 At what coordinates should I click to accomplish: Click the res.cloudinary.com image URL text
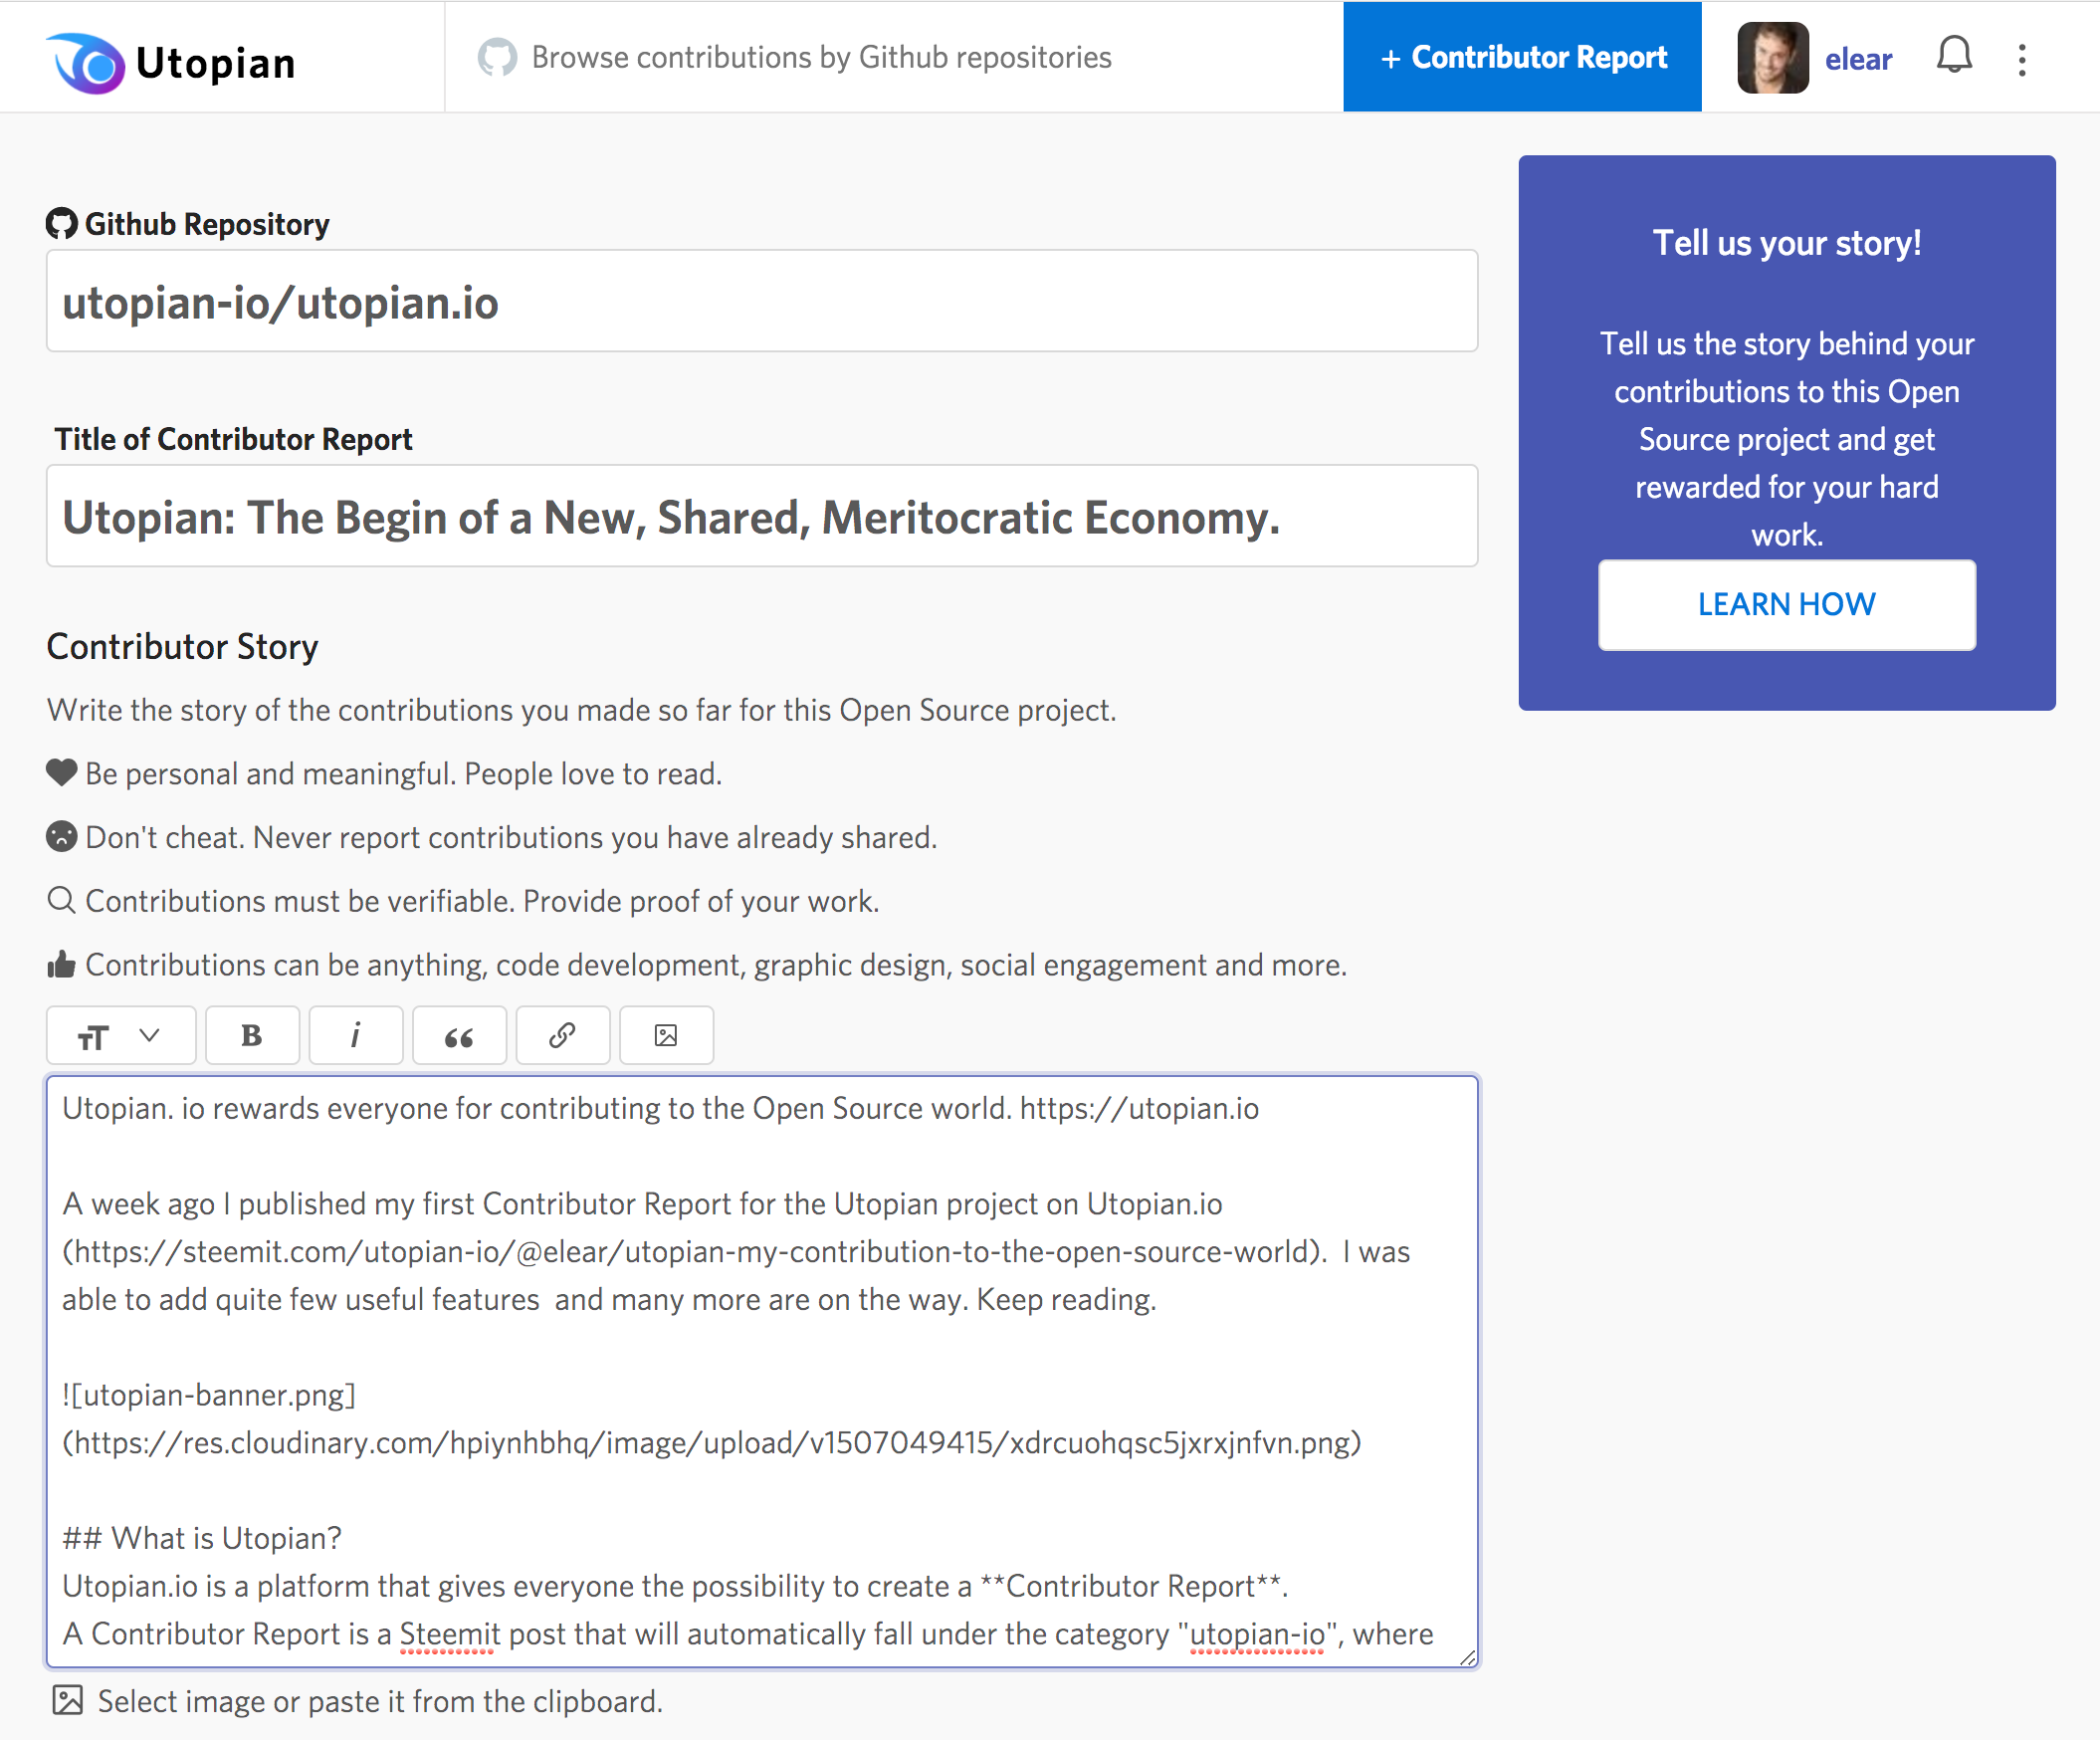pyautogui.click(x=712, y=1443)
